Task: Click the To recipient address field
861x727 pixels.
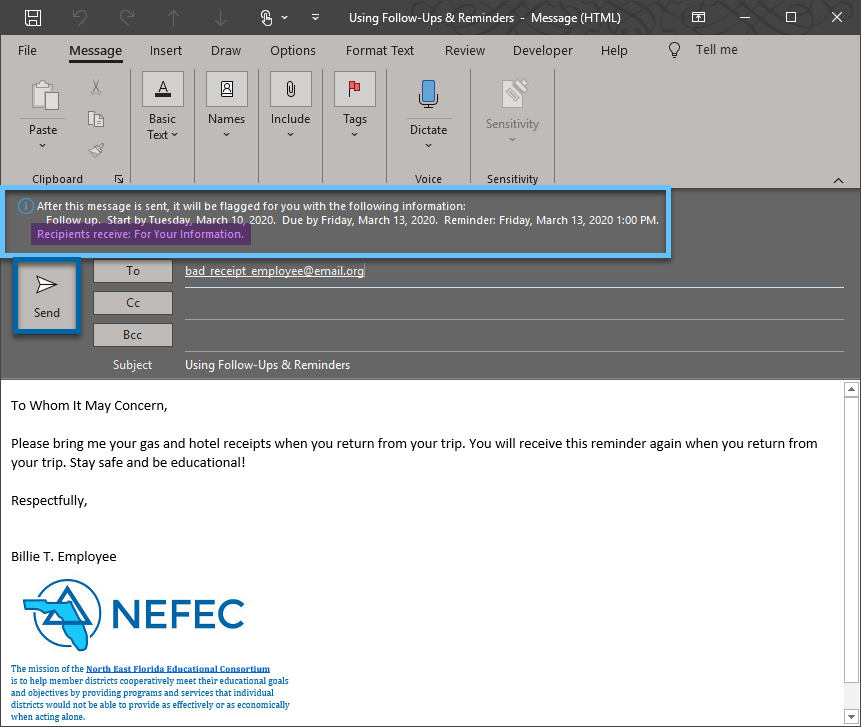Action: [514, 271]
